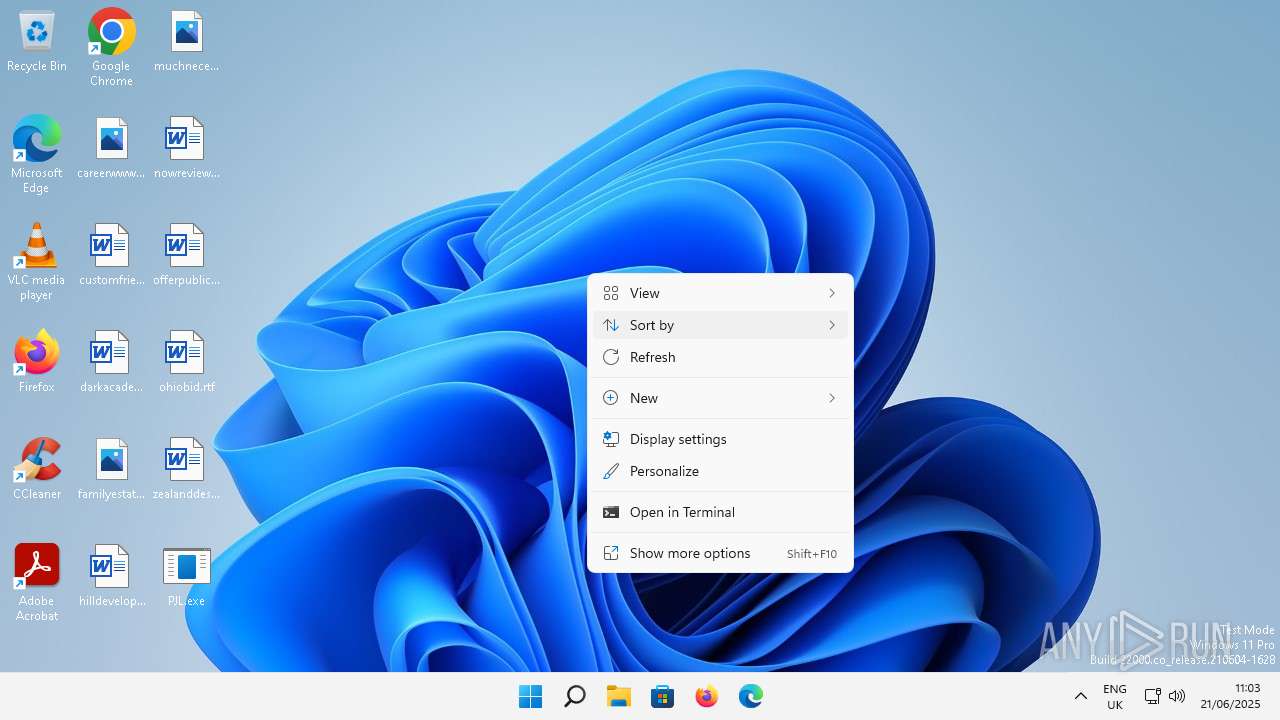Select the hilldevelop Word document icon
Viewport: 1280px width, 720px height.
111,576
